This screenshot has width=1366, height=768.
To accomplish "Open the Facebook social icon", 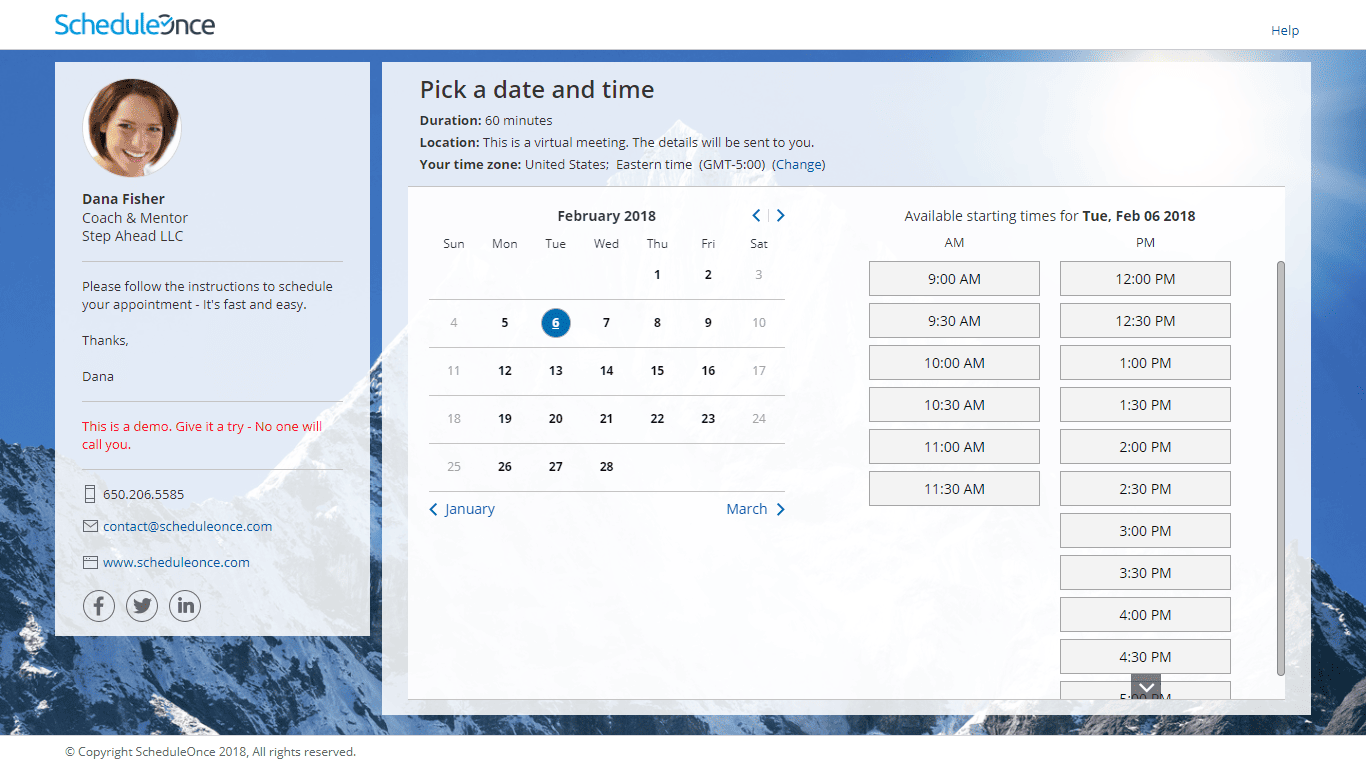I will (99, 605).
